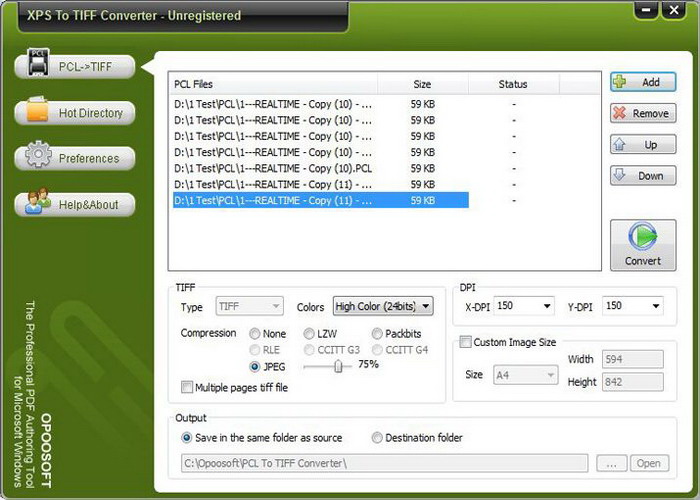
Task: Select the REALTIME - Copy (10).PCL file row
Action: pyautogui.click(x=321, y=168)
